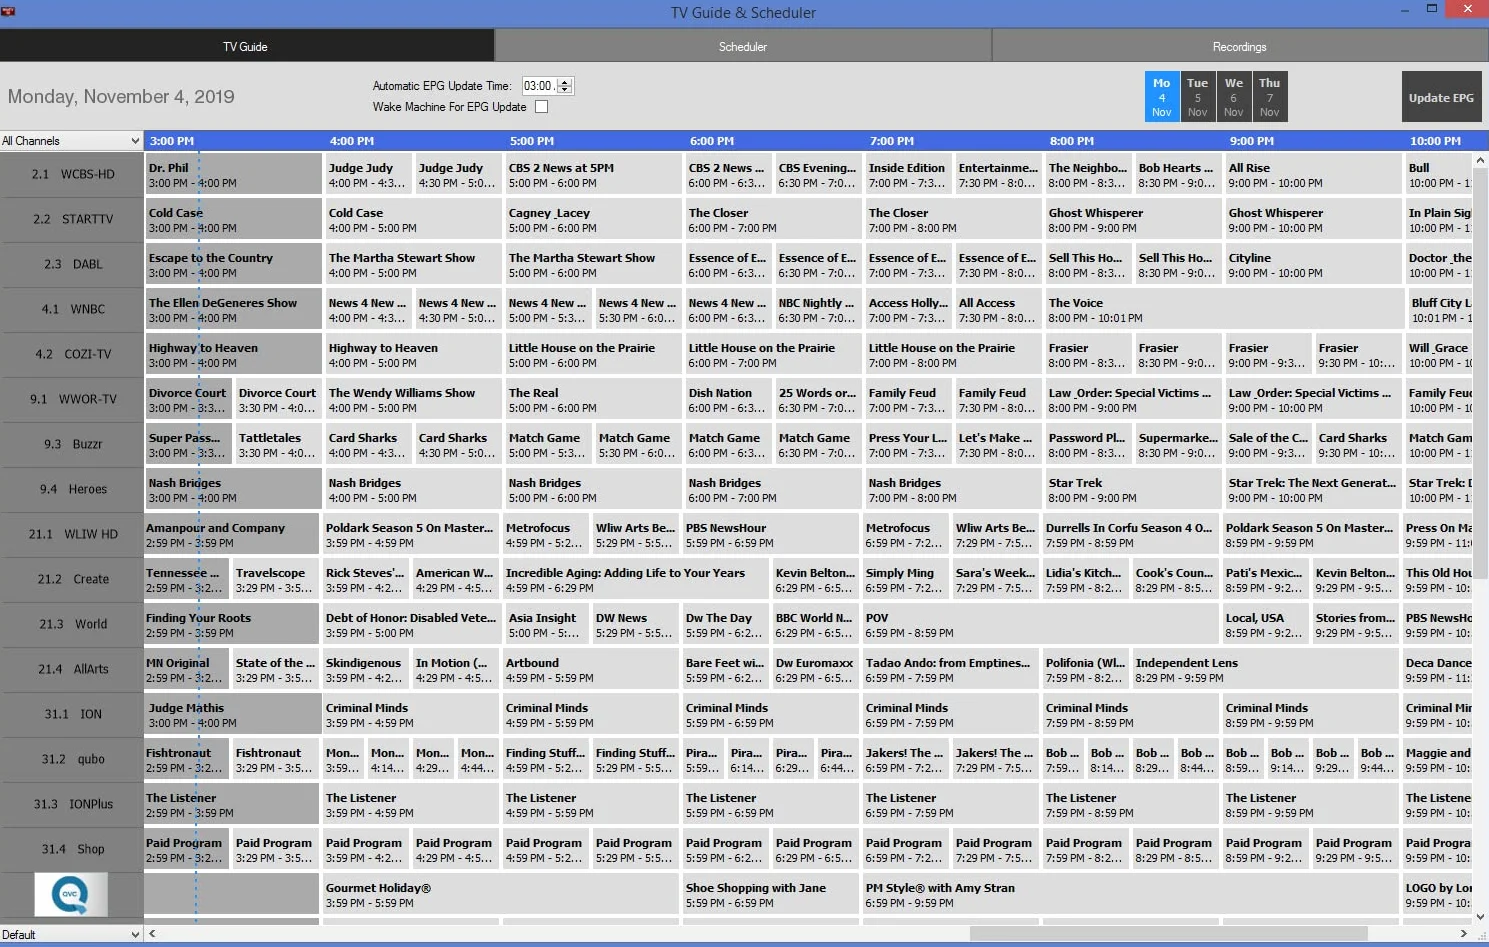Select the We 6 Nov day button
The width and height of the screenshot is (1489, 947).
click(x=1234, y=97)
